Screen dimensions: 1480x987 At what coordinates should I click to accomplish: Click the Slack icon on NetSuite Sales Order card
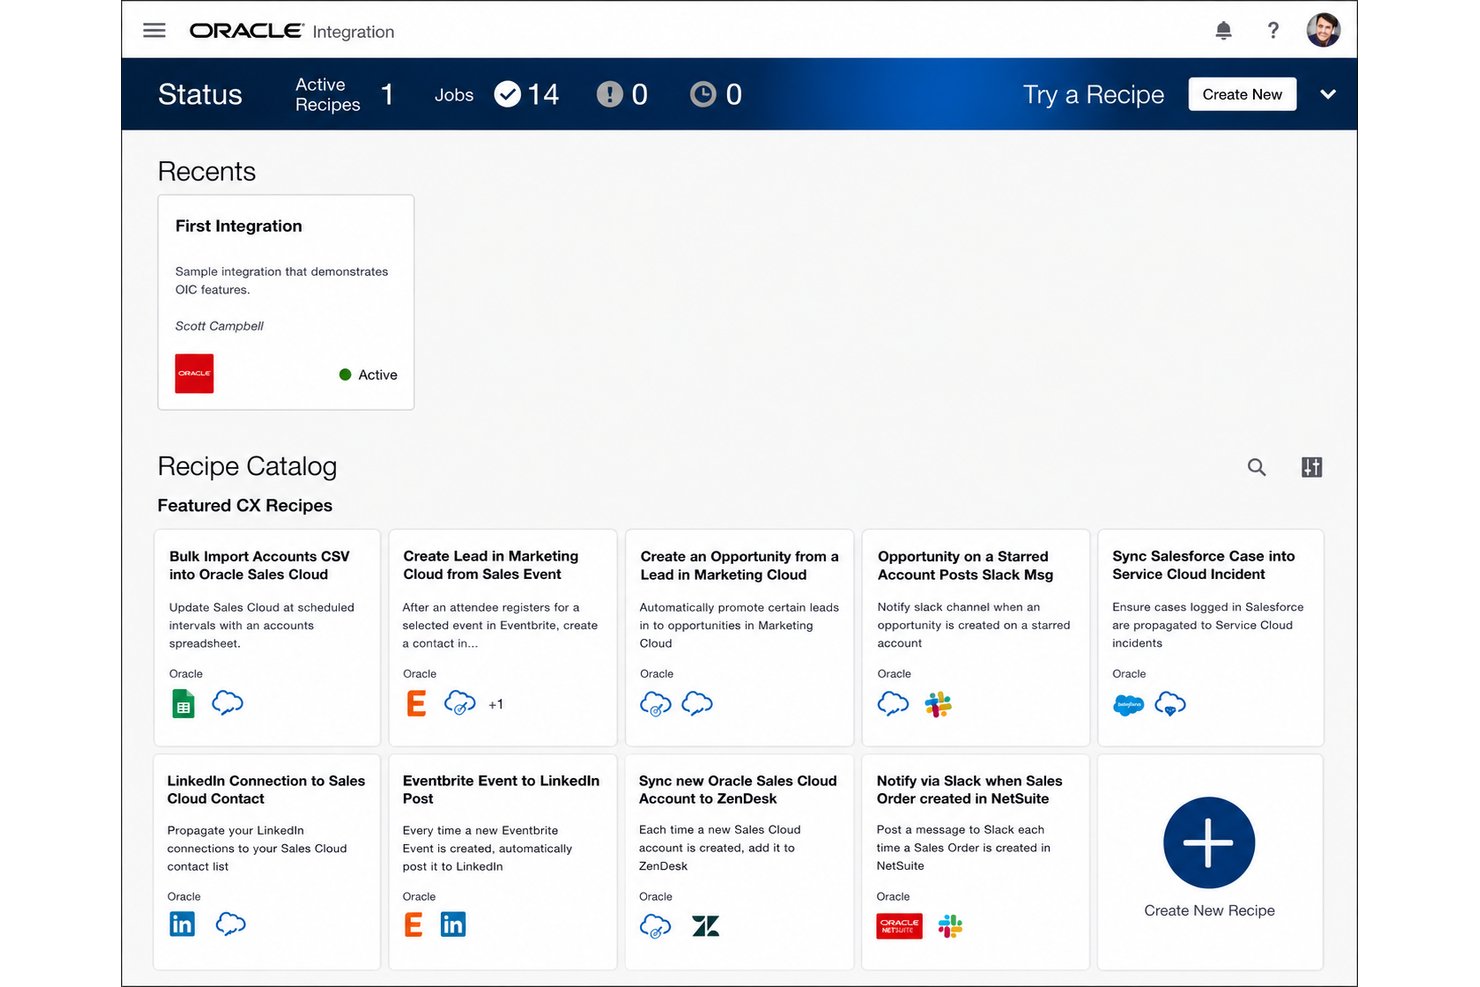tap(950, 926)
